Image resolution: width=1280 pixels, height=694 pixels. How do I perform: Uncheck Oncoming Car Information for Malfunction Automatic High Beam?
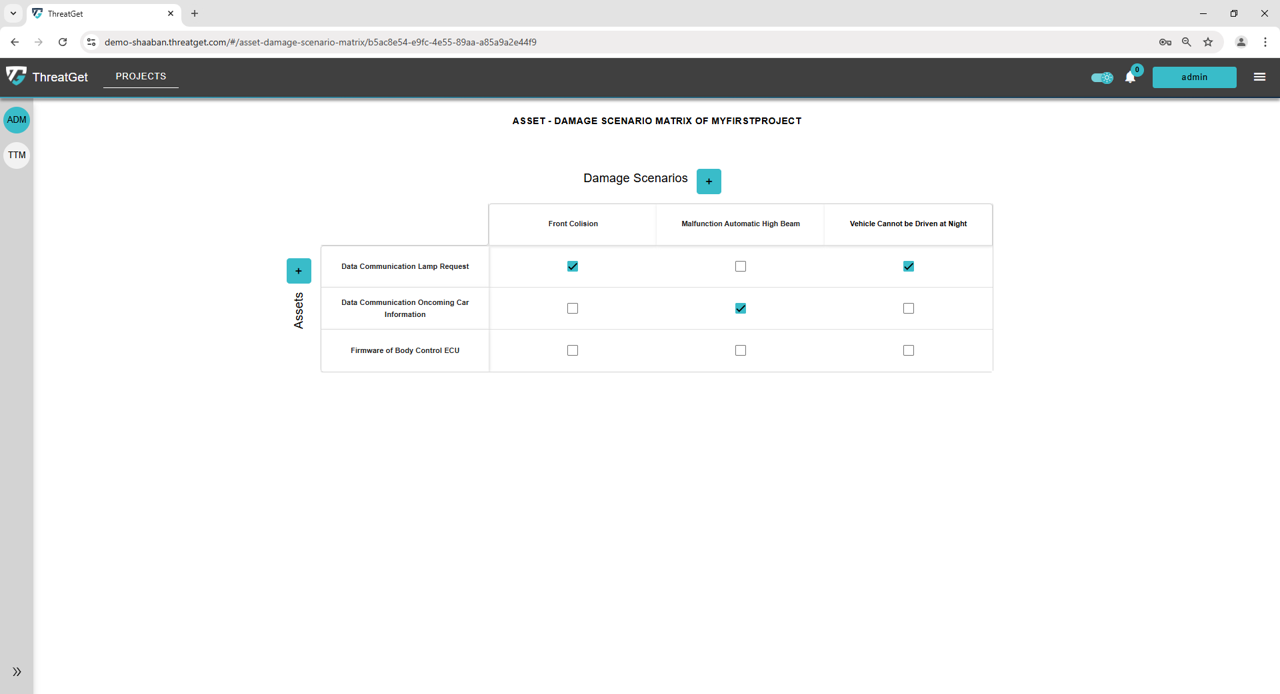point(740,308)
